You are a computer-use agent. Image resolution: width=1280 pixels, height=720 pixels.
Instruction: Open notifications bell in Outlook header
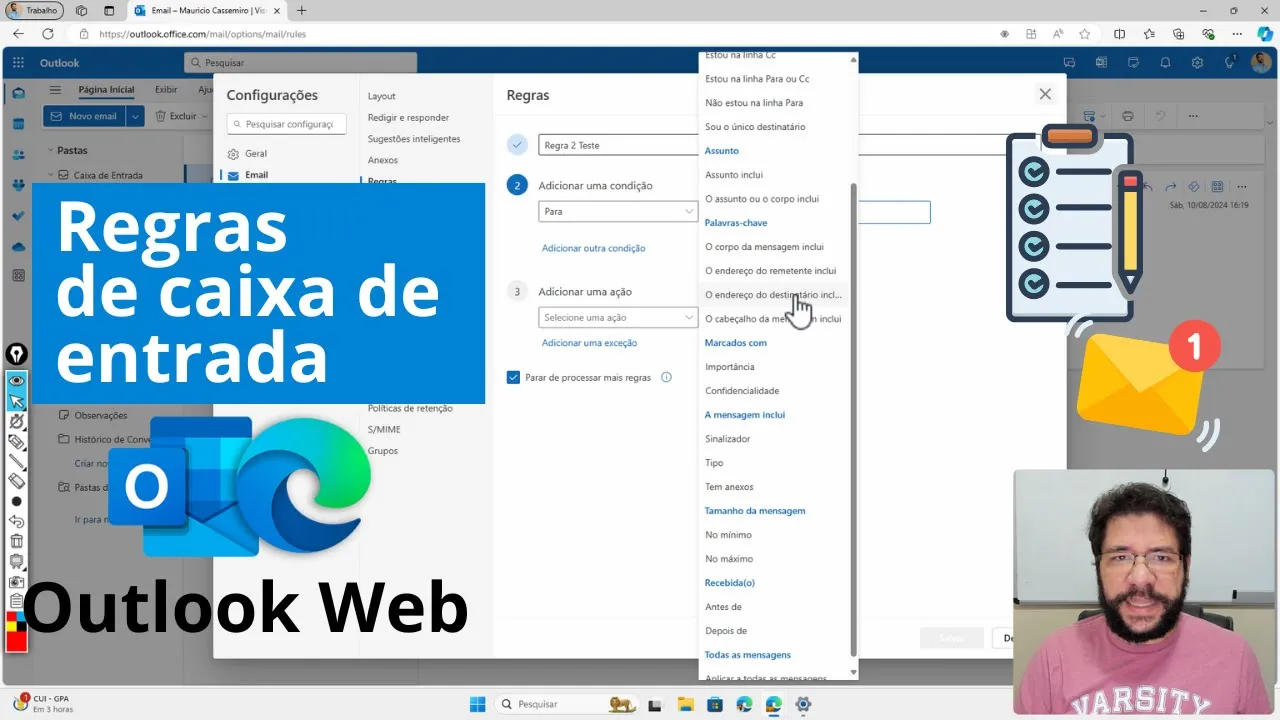pyautogui.click(x=1165, y=63)
